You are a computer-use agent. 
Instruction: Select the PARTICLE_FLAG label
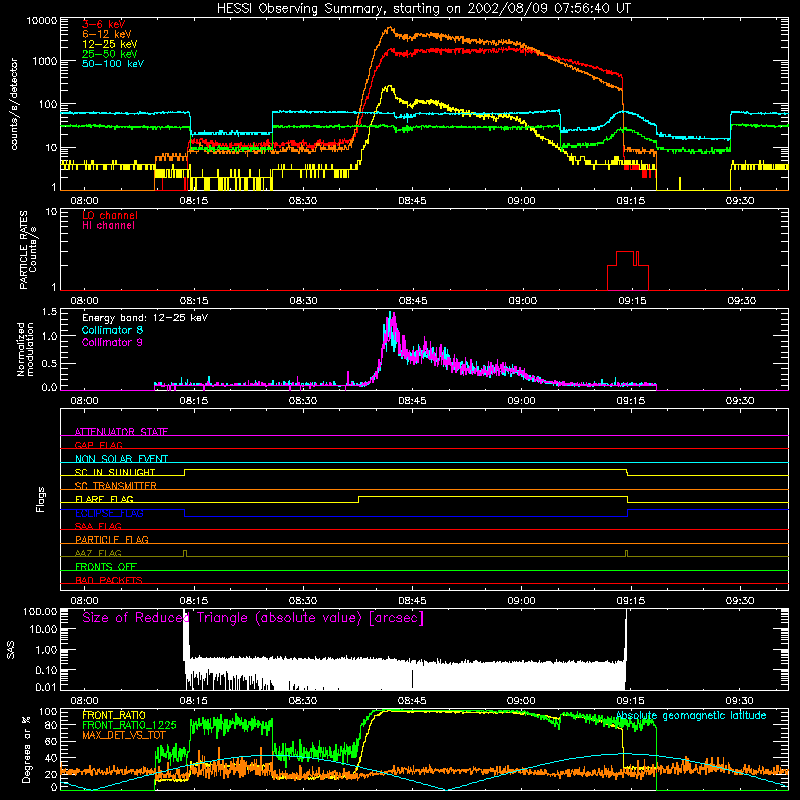click(112, 539)
